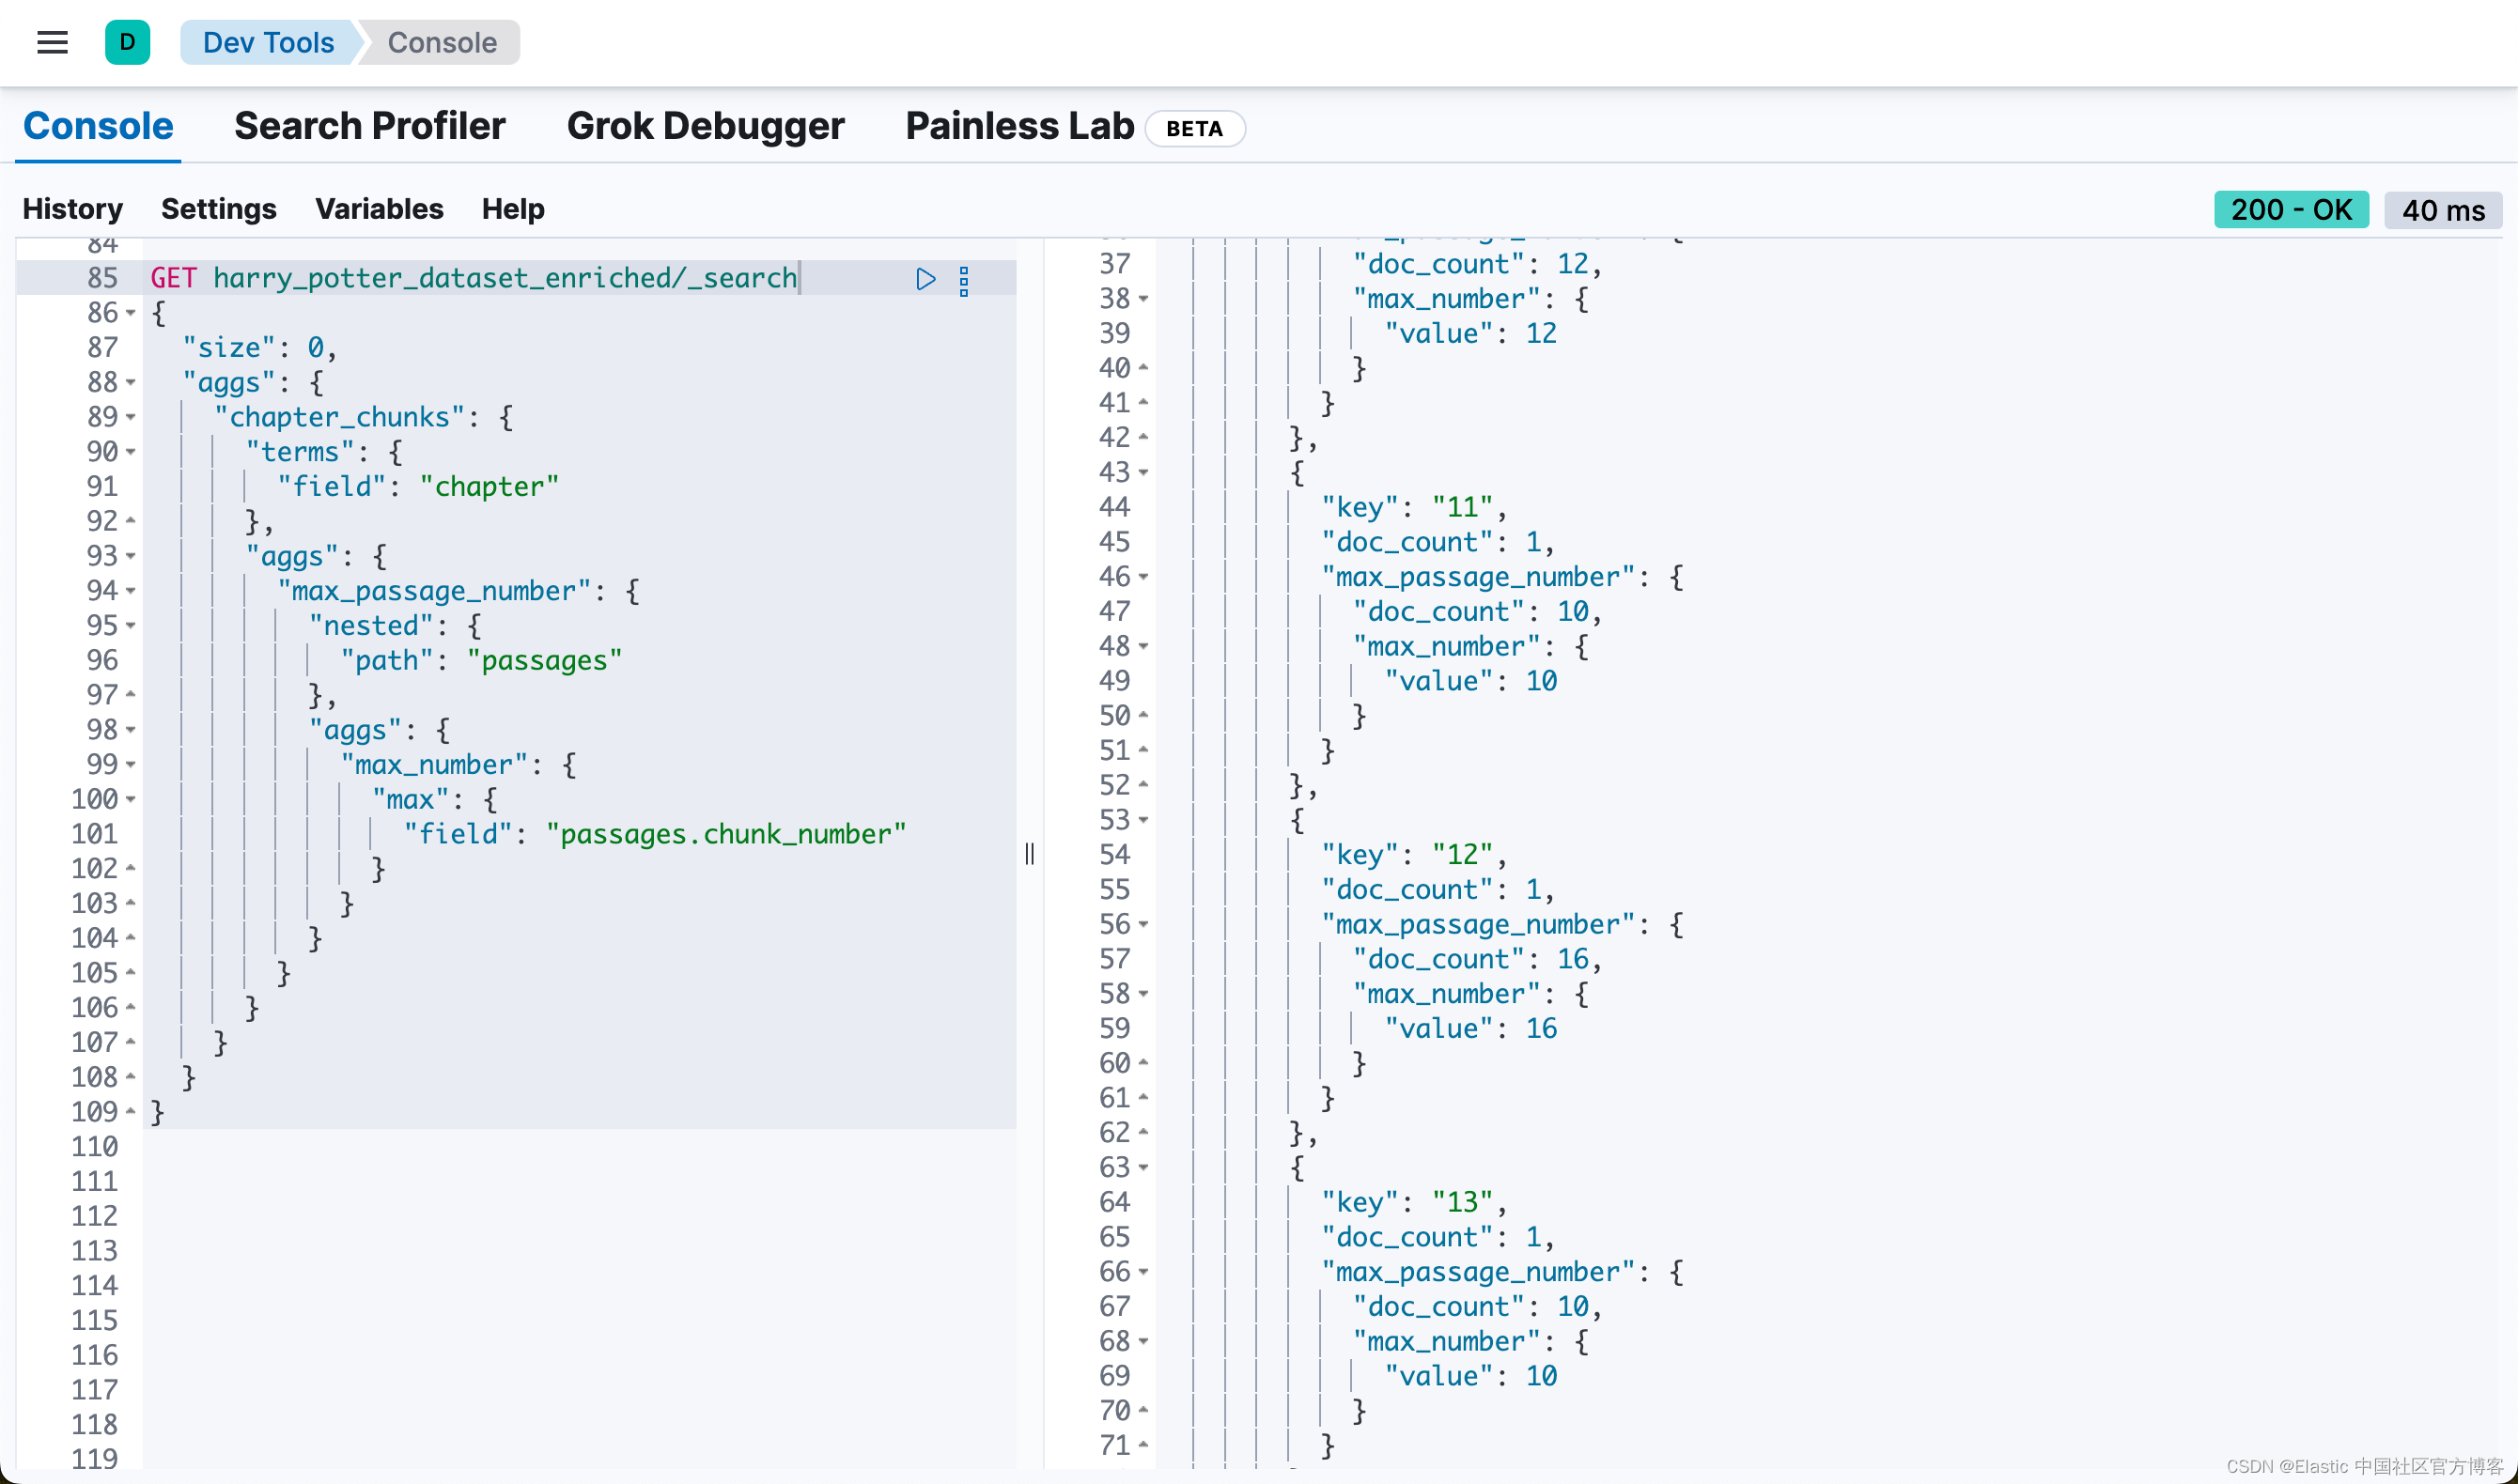
Task: Collapse the fold arrow at line 86
Action: coord(131,313)
